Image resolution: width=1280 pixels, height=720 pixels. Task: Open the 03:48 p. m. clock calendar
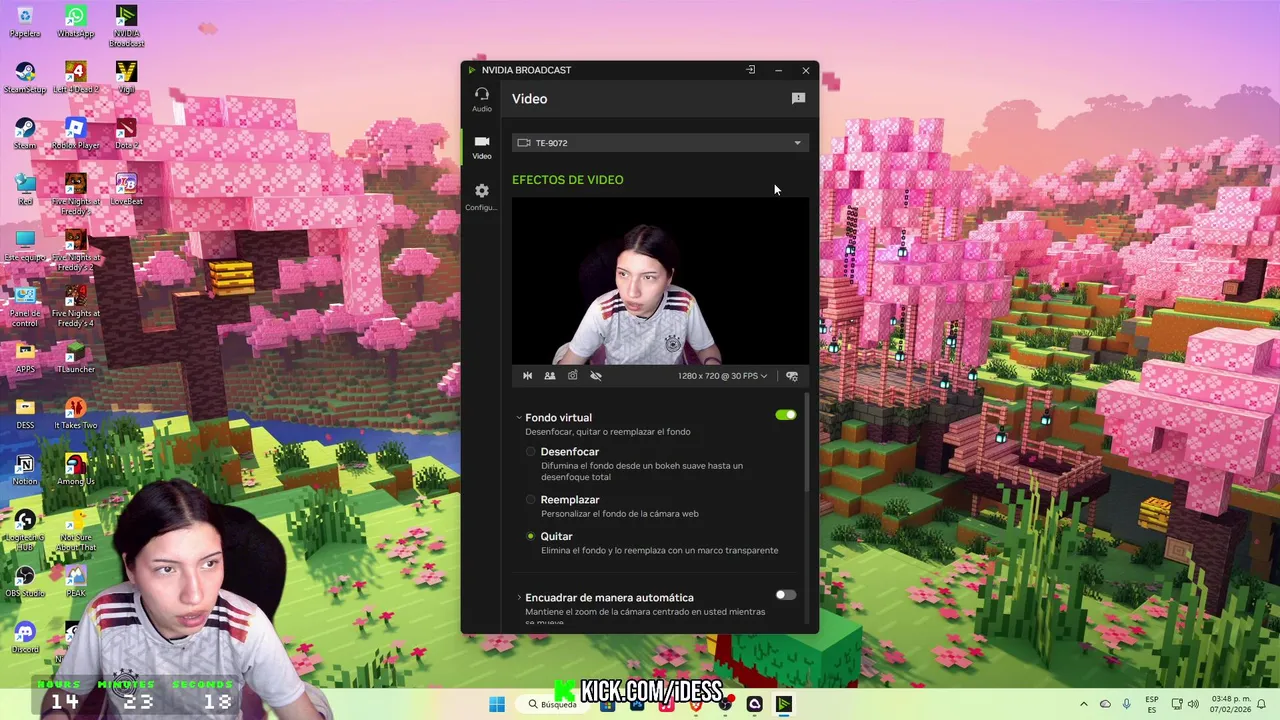coord(1229,704)
